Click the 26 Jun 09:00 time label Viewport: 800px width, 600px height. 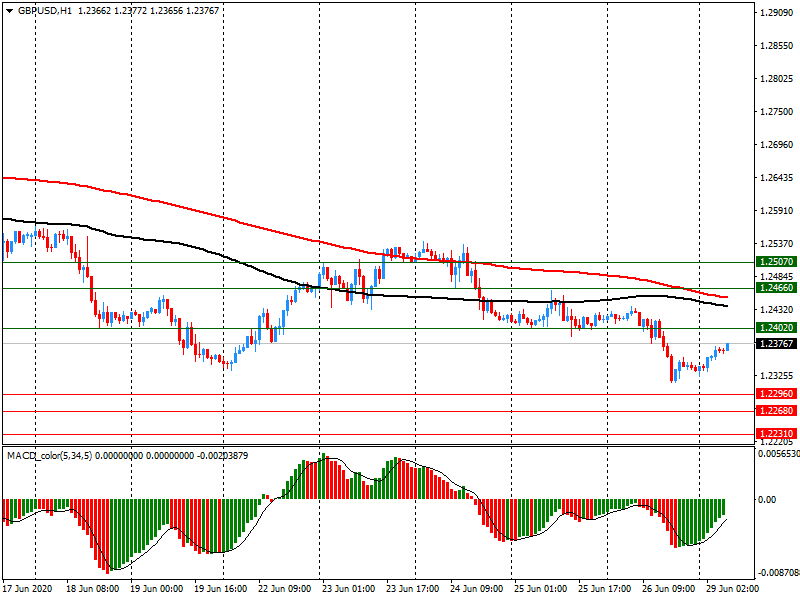pos(667,589)
